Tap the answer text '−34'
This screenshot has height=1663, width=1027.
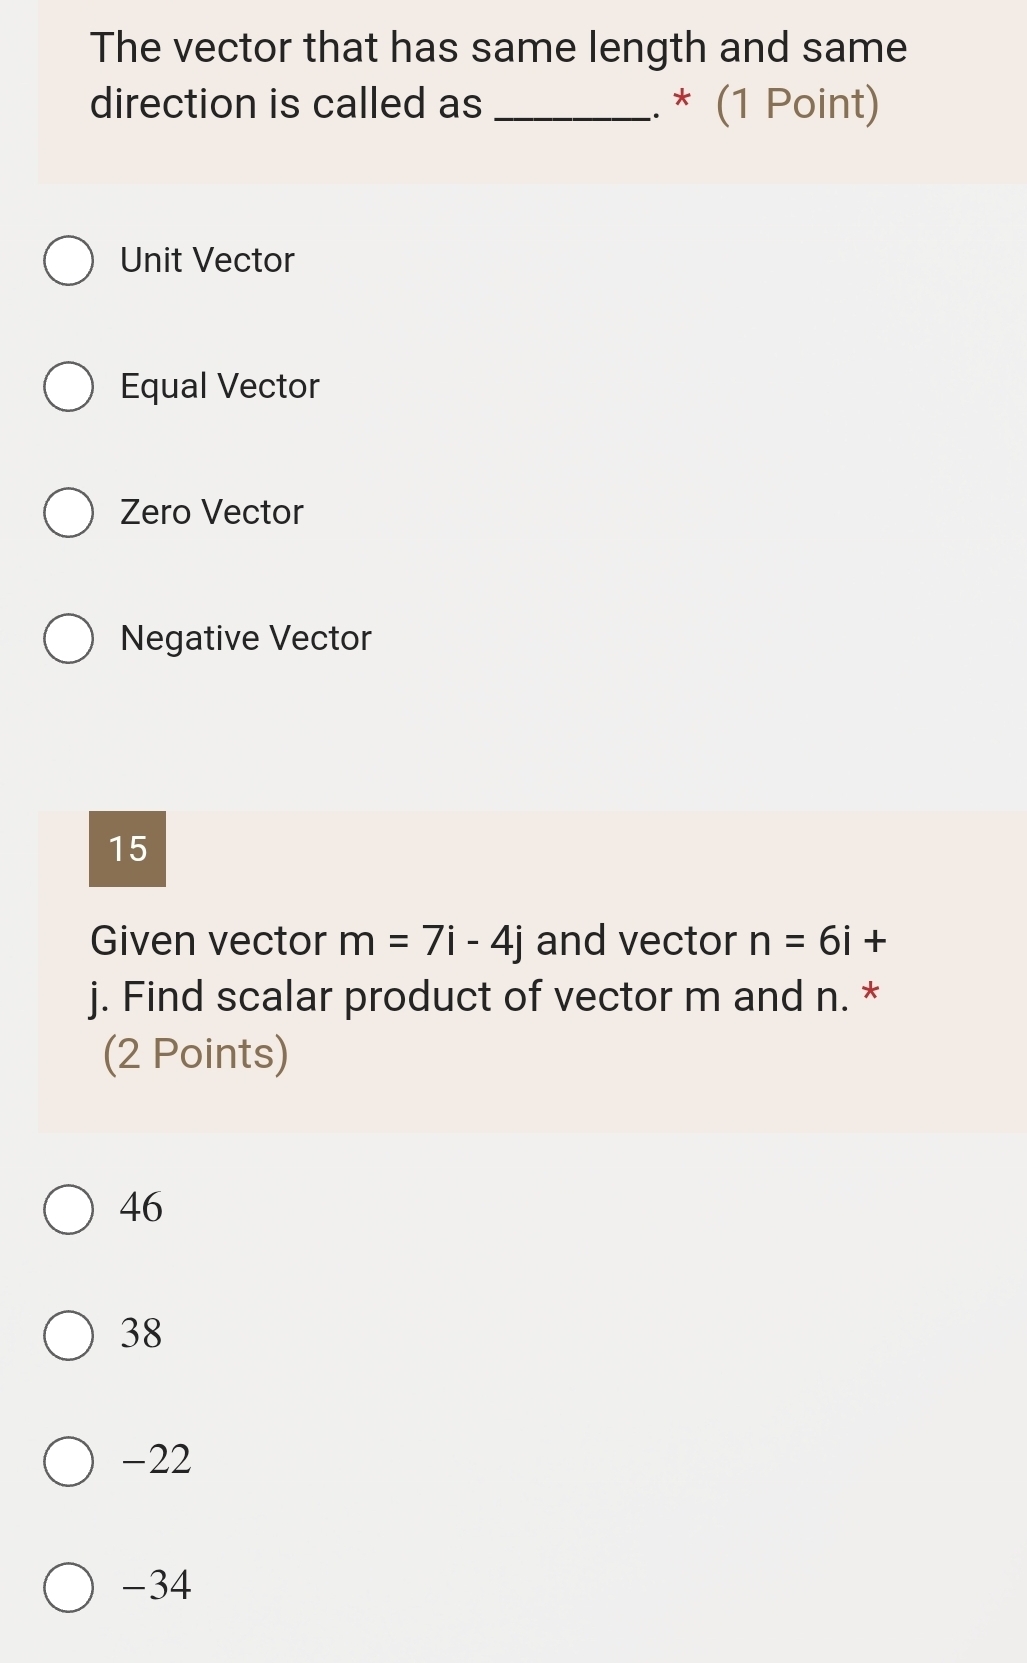click(x=156, y=1586)
